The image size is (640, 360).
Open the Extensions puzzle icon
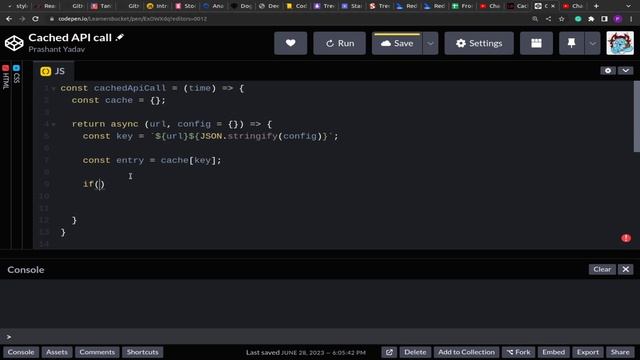coord(591,19)
